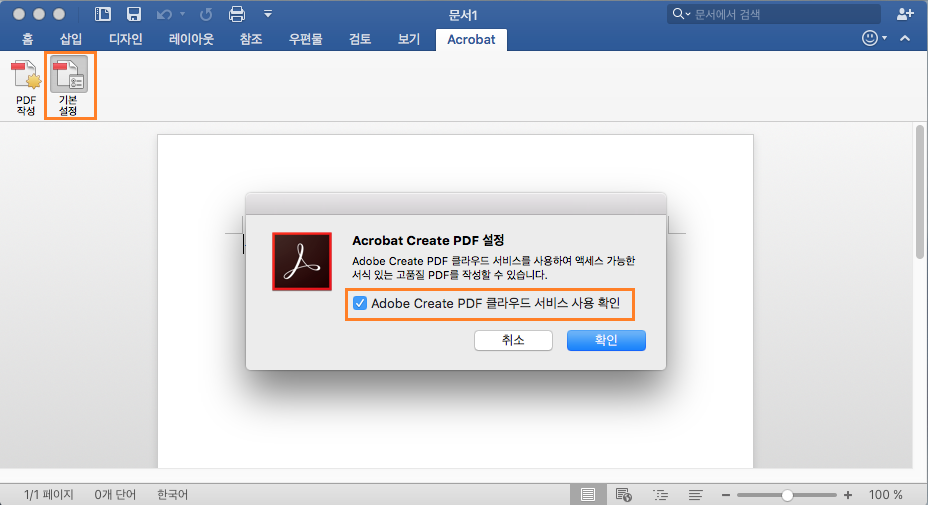The height and width of the screenshot is (505, 928).
Task: Switch to draft view icon
Action: click(696, 494)
